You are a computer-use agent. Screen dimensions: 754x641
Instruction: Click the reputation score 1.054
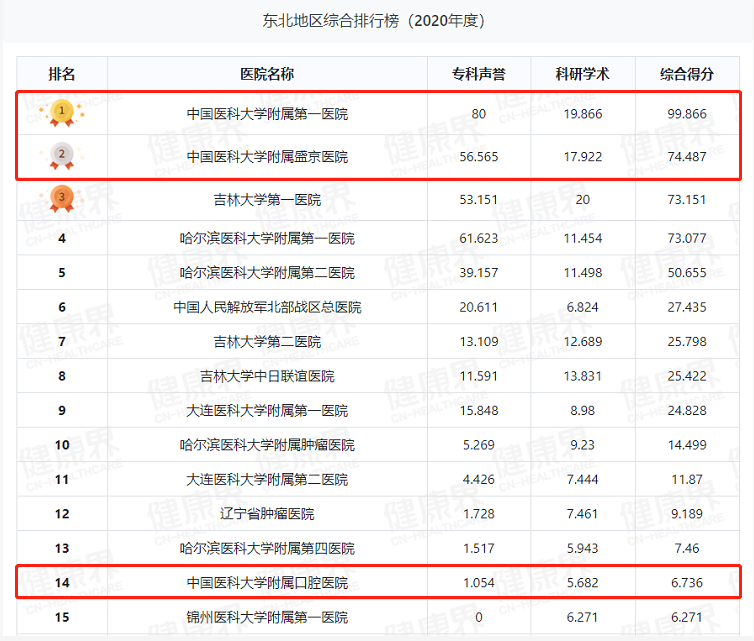pyautogui.click(x=478, y=583)
